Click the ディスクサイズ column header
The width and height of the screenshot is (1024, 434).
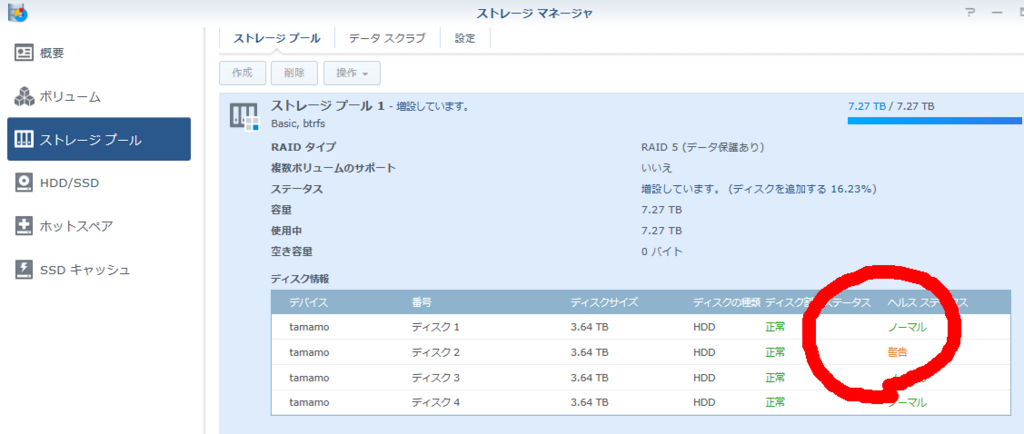pyautogui.click(x=604, y=303)
